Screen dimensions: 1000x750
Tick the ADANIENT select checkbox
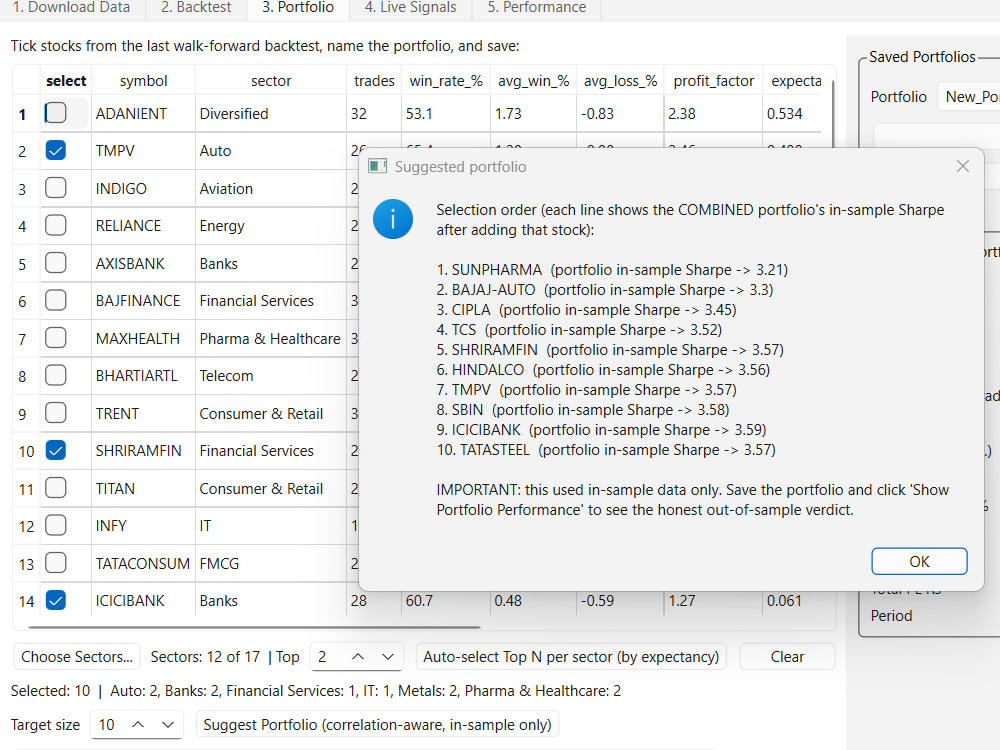tap(56, 113)
